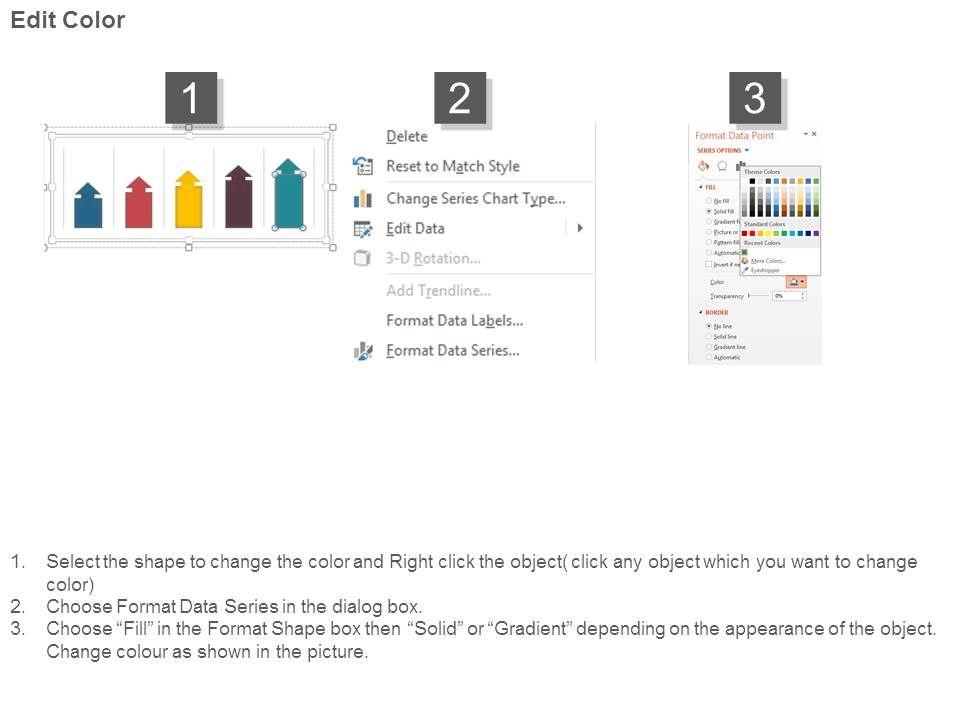Open the Effects pentagon icon tab
The width and height of the screenshot is (960, 720).
coord(721,166)
